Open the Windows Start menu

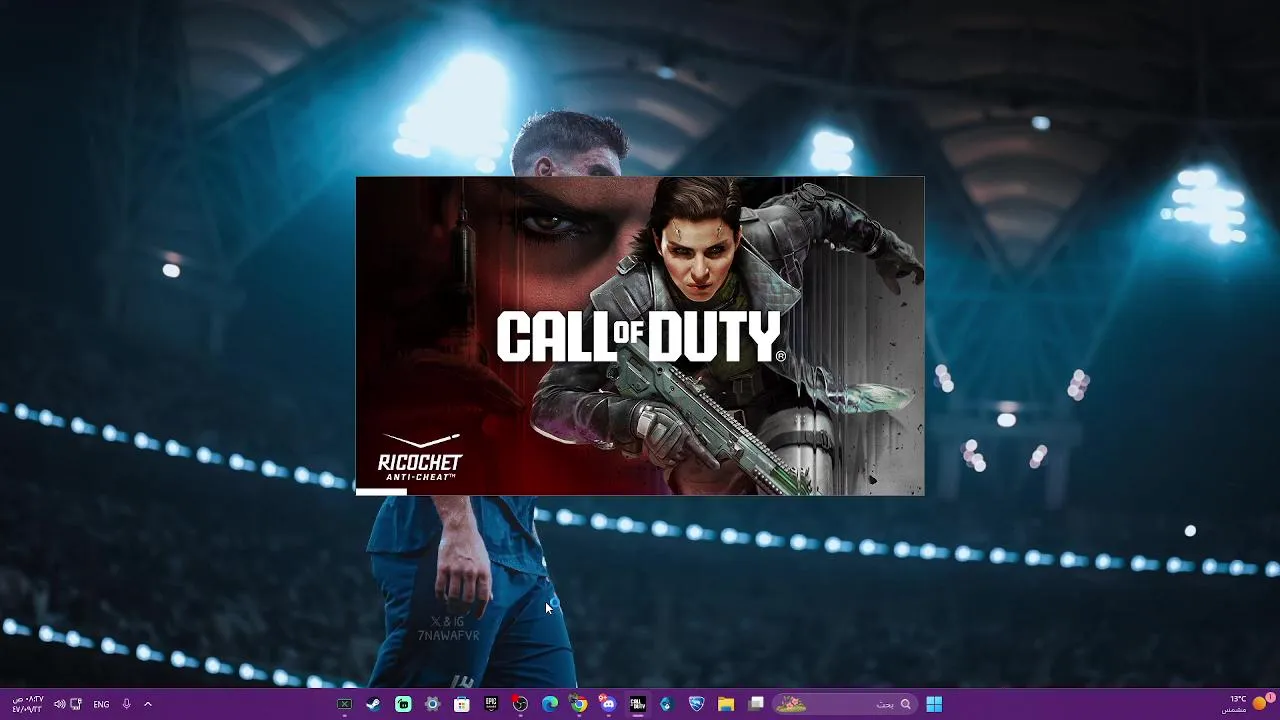point(934,704)
